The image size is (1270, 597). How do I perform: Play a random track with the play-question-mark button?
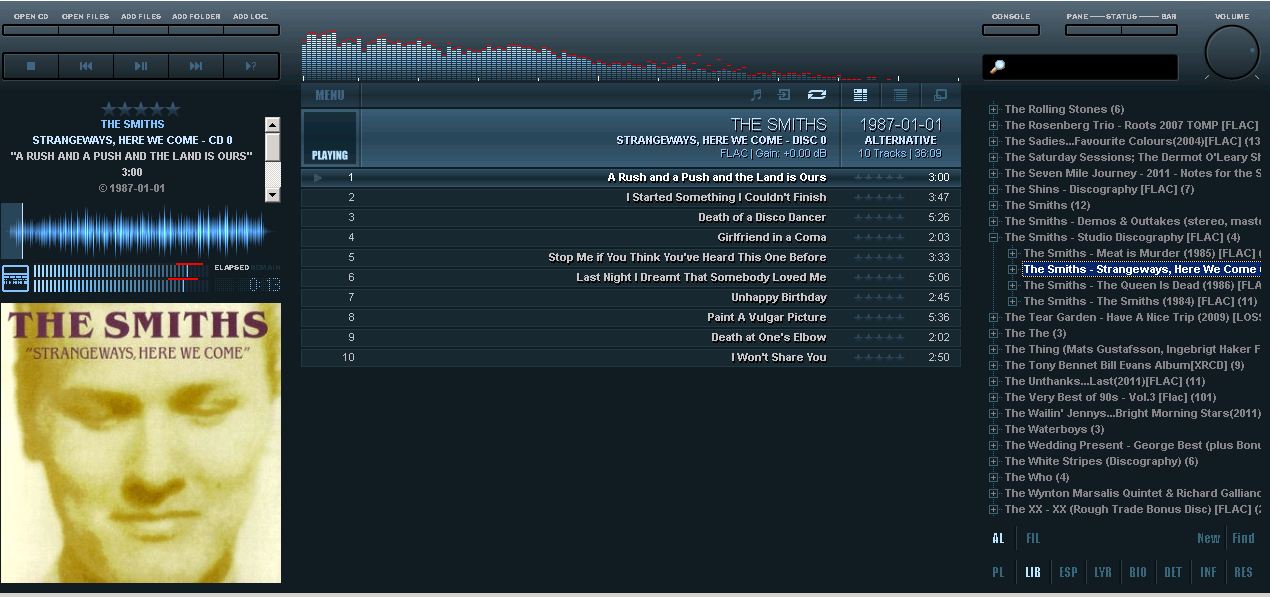coord(251,66)
